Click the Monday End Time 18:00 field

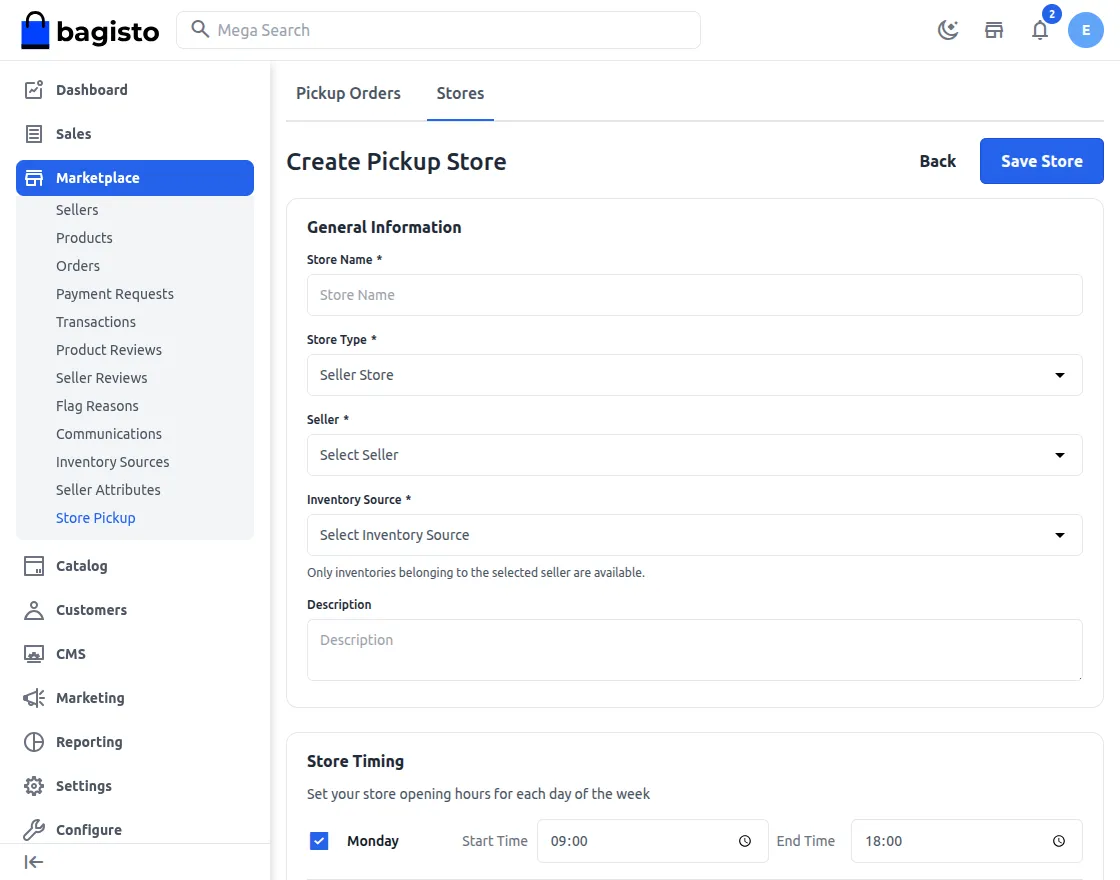click(966, 841)
